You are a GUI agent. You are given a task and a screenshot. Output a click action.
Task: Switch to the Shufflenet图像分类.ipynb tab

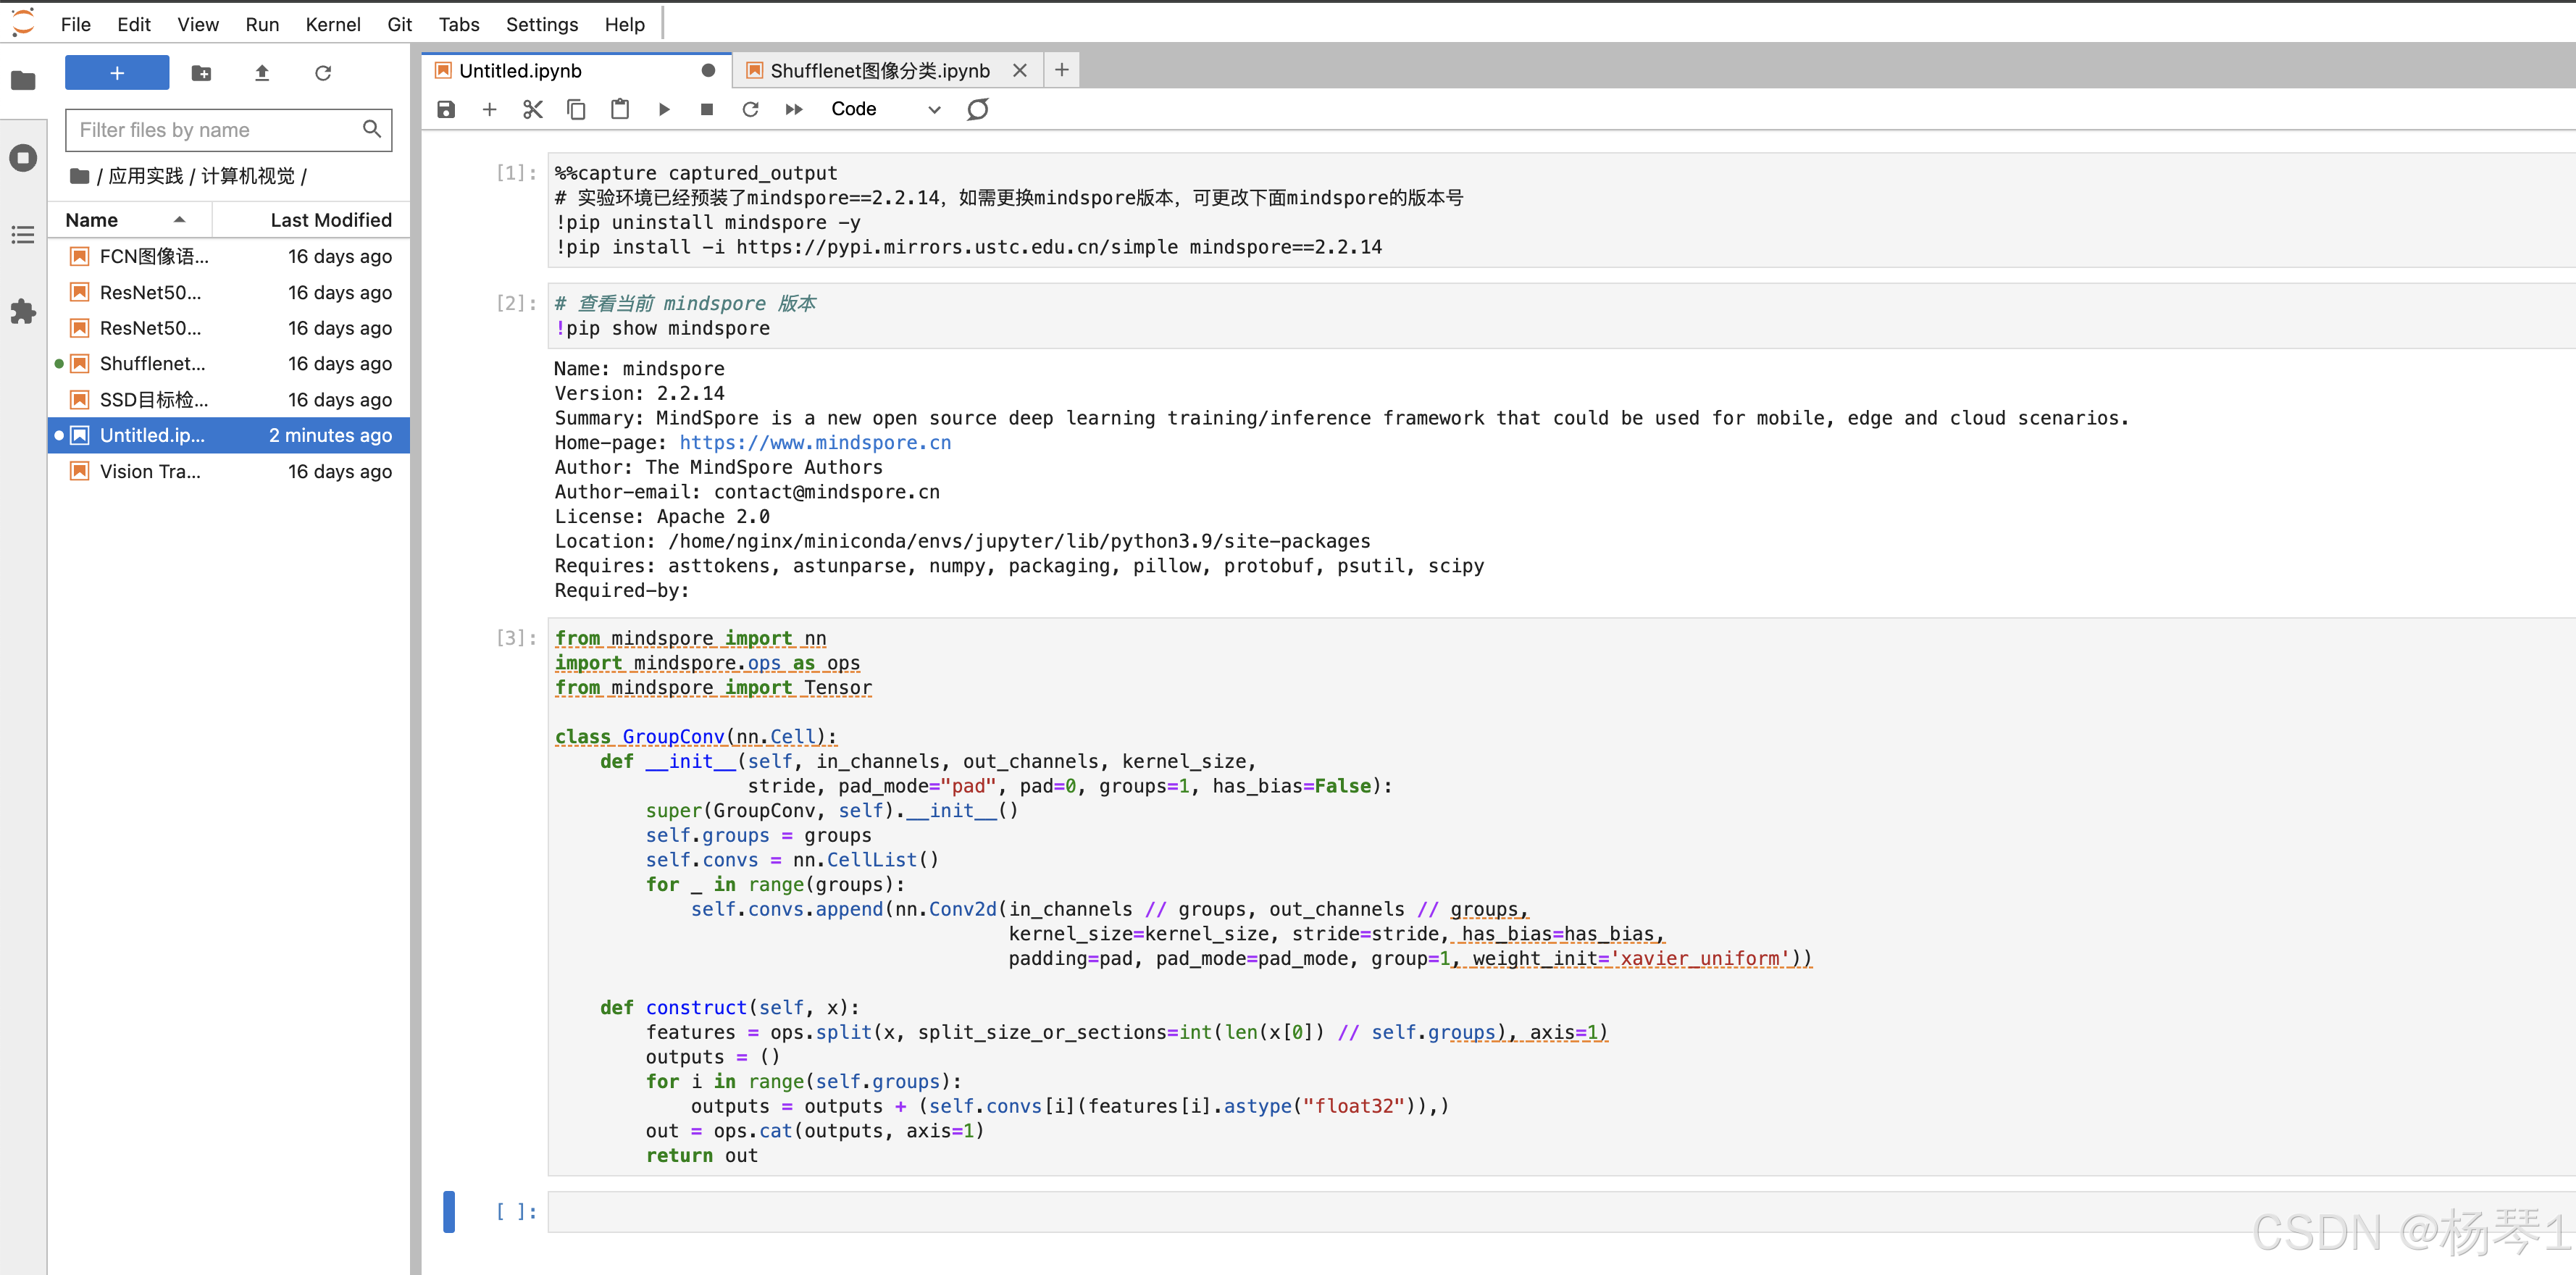point(879,70)
